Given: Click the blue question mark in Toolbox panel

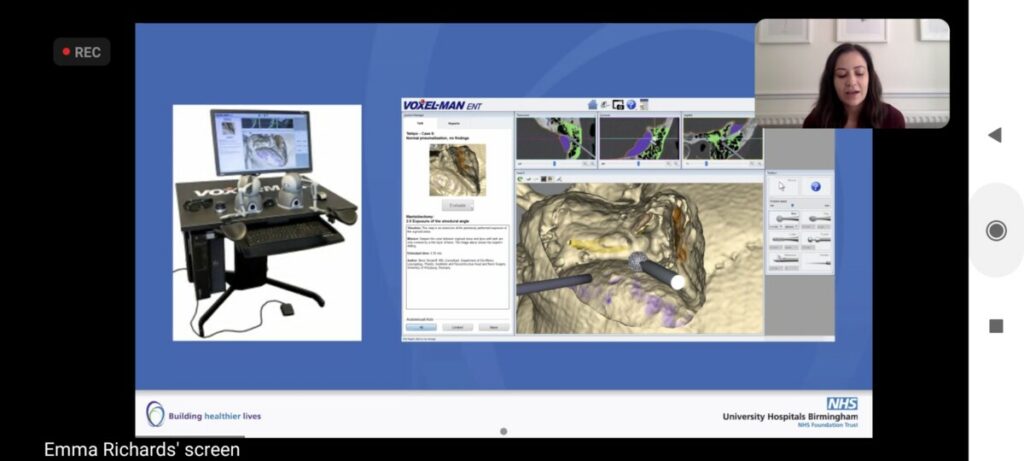Looking at the screenshot, I should pyautogui.click(x=815, y=186).
